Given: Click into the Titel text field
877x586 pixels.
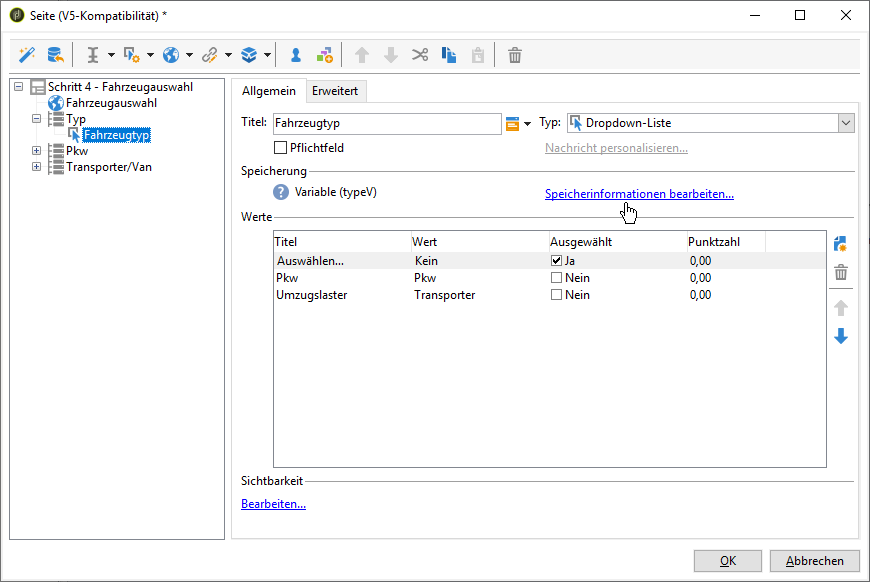Looking at the screenshot, I should 386,123.
